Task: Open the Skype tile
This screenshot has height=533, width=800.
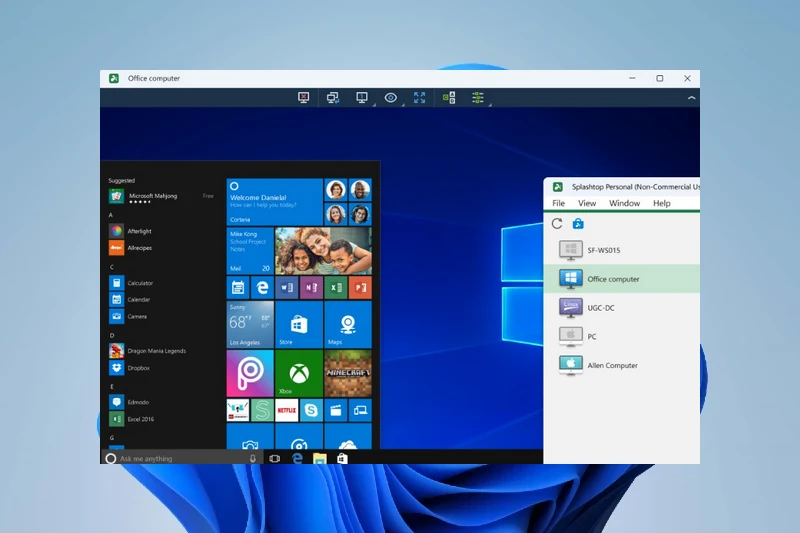Action: pos(311,410)
